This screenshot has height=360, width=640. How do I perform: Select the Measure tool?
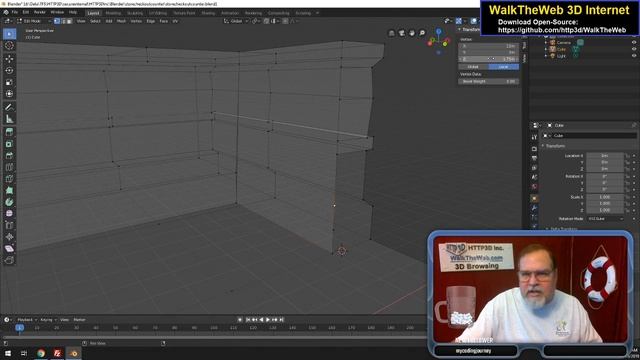9,119
